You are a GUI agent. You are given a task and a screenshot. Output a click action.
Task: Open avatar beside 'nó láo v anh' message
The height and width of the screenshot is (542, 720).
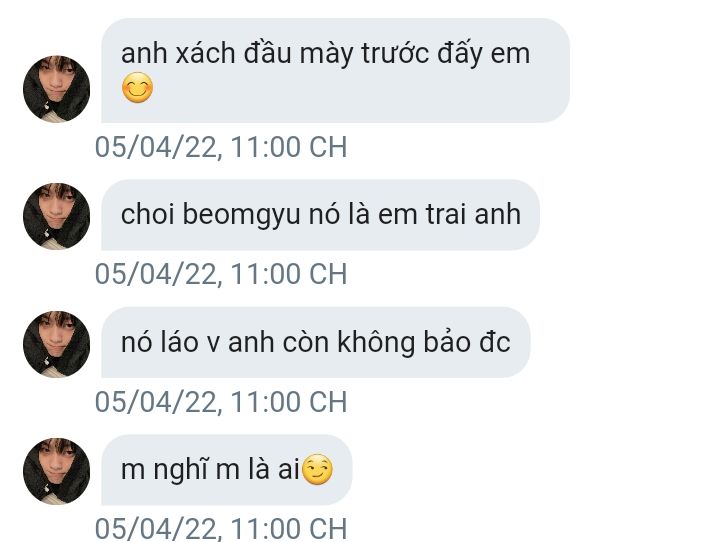(56, 344)
